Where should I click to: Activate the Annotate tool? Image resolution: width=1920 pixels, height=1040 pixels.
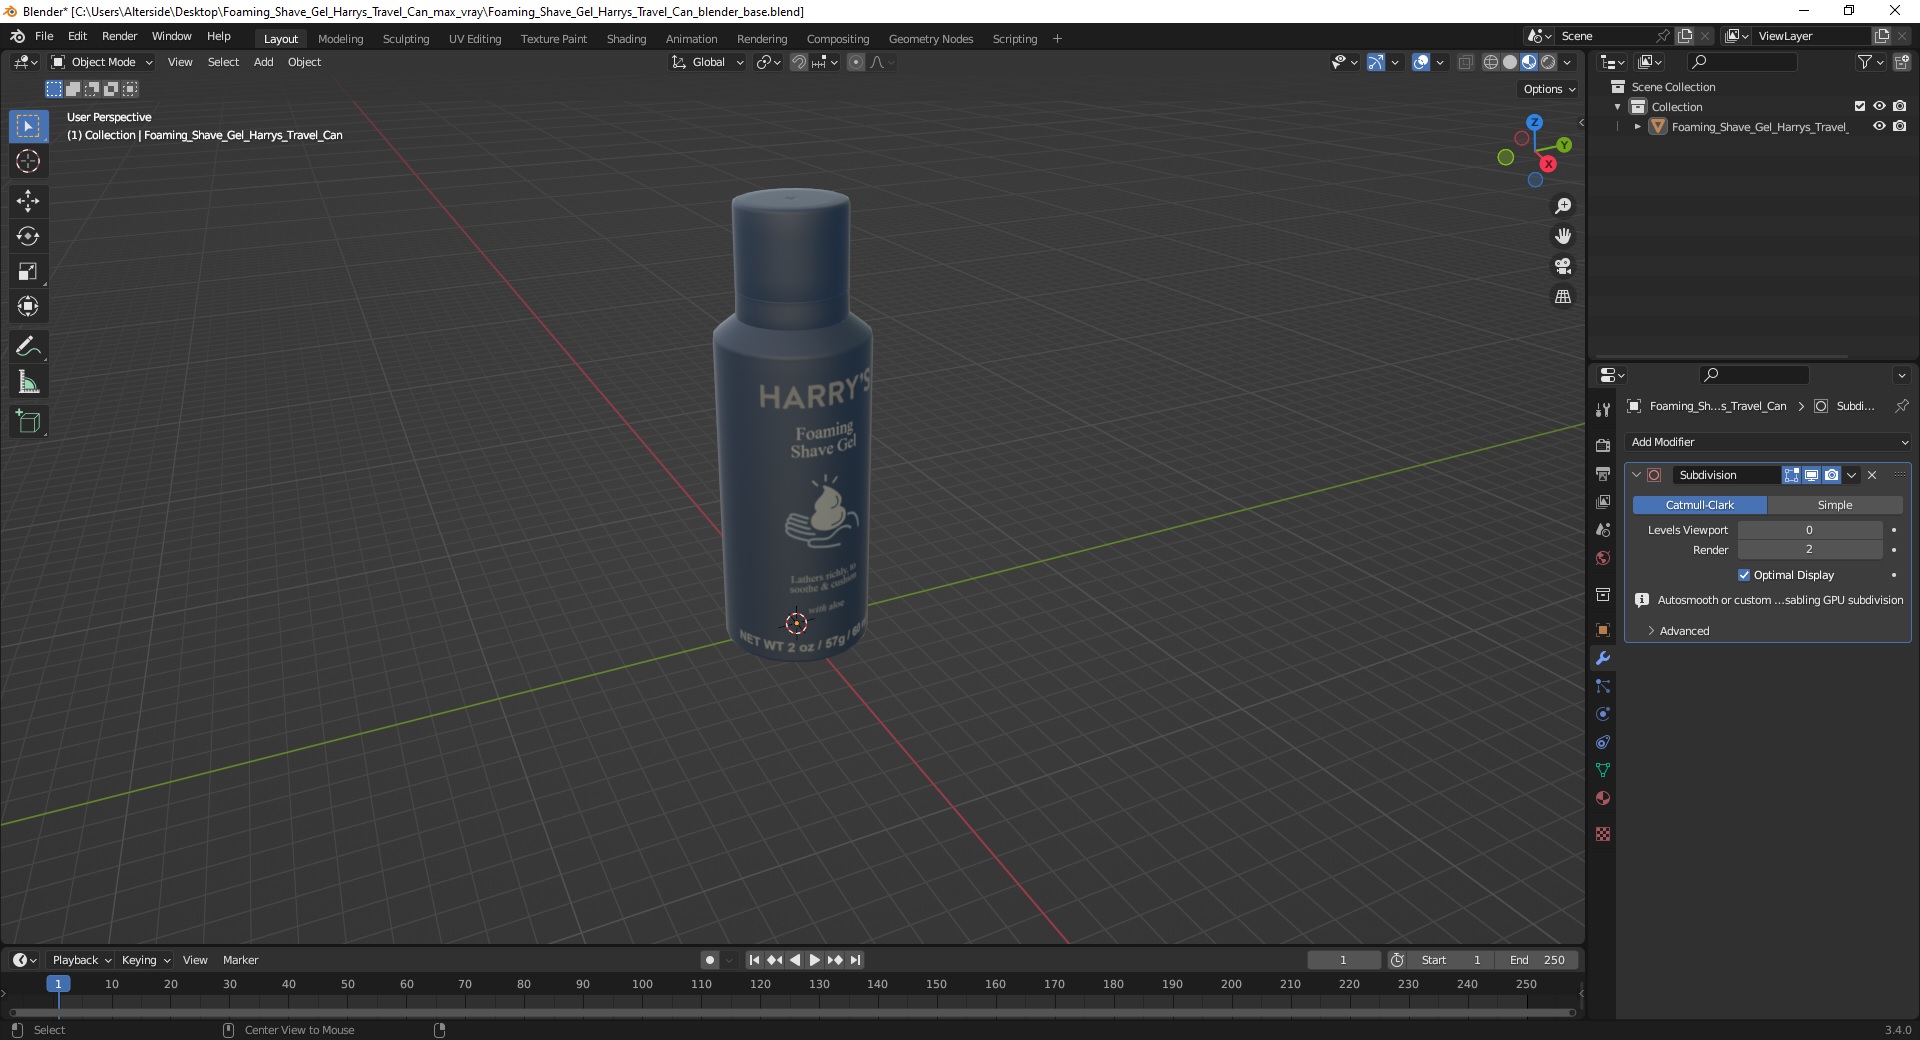coord(28,346)
